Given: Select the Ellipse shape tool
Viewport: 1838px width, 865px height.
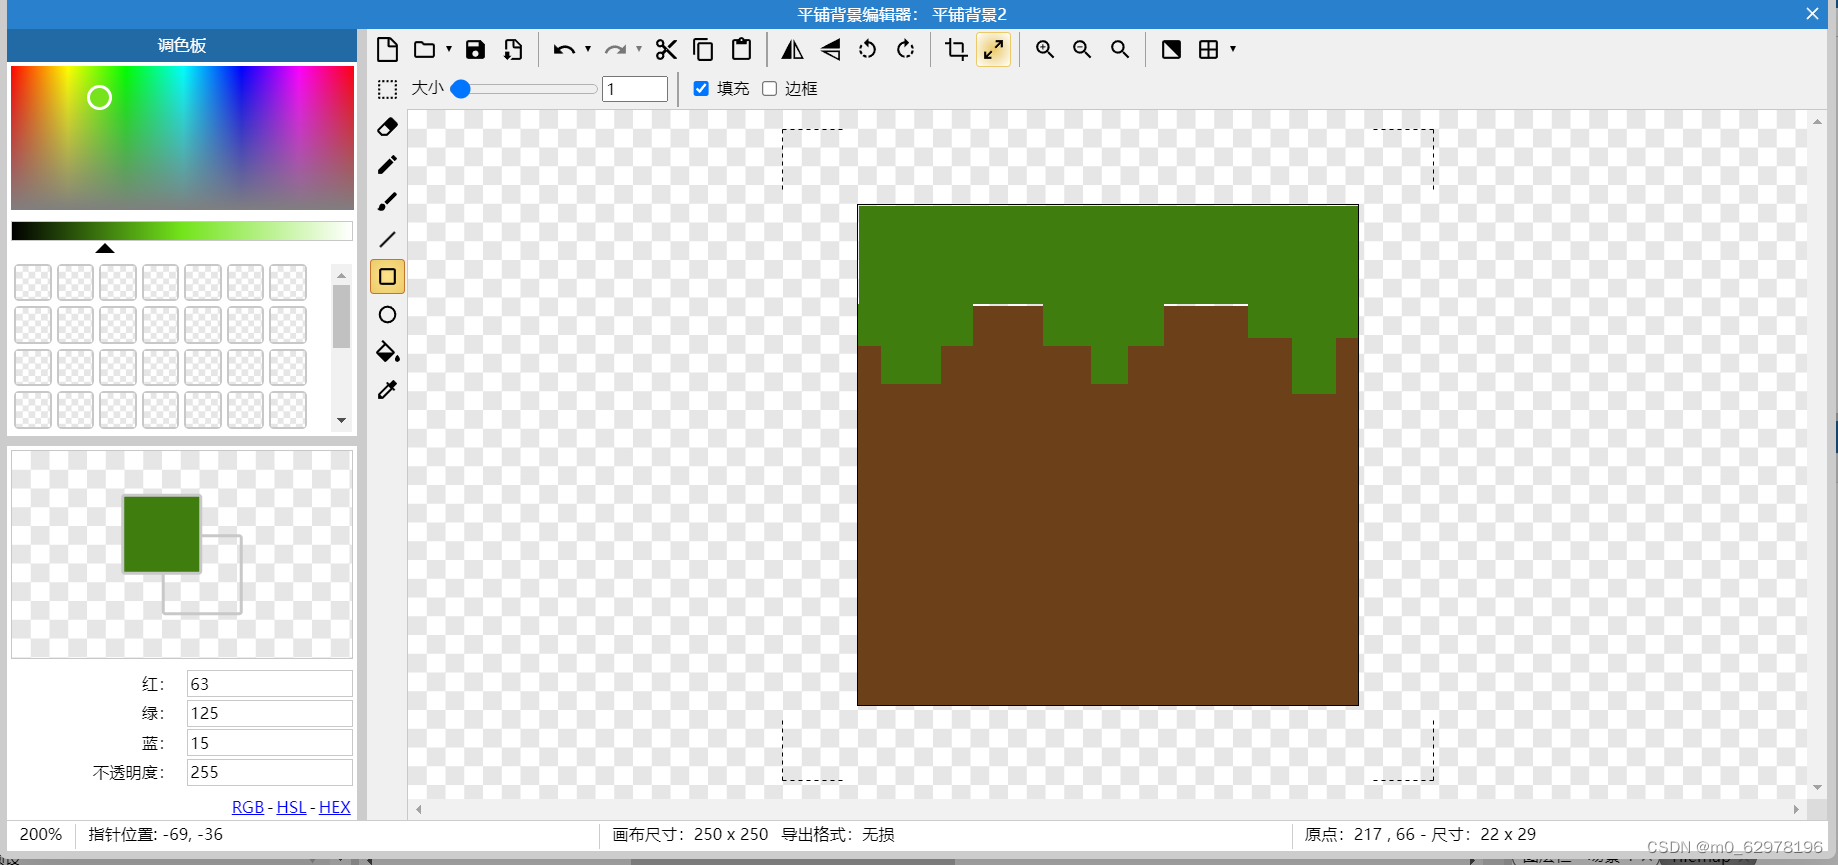Looking at the screenshot, I should [x=387, y=315].
